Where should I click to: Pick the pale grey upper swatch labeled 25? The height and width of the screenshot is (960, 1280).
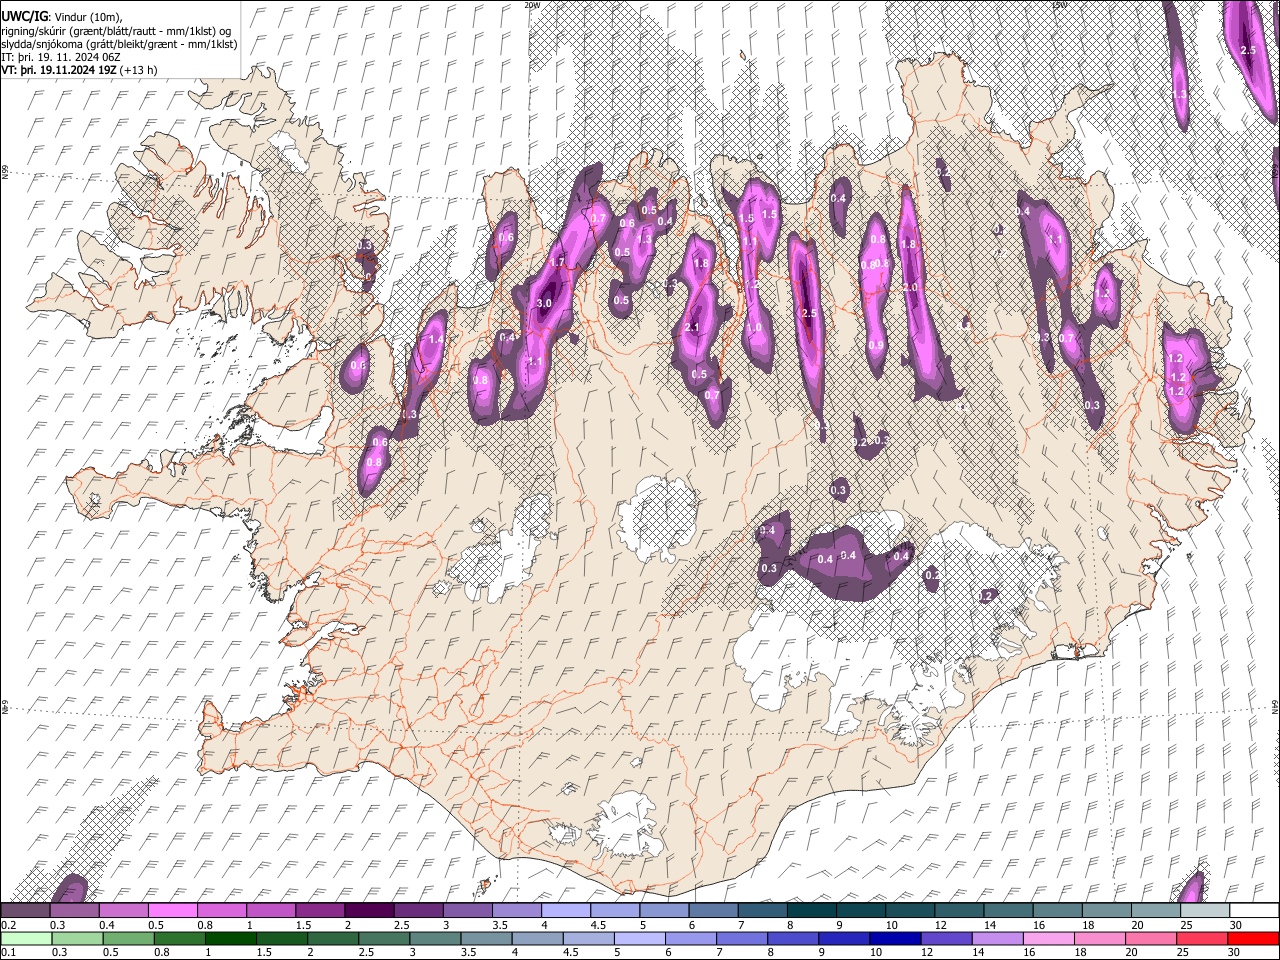(1203, 911)
